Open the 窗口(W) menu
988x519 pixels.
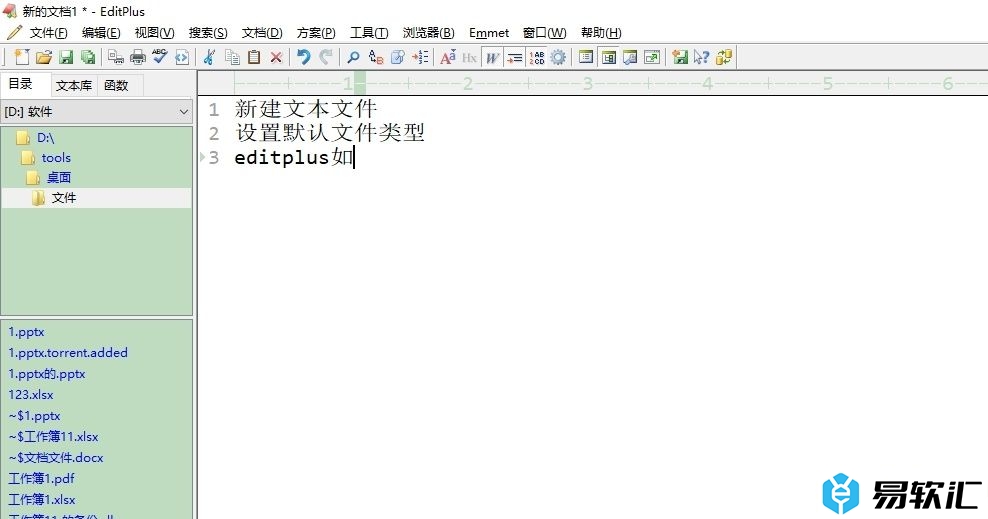click(544, 33)
